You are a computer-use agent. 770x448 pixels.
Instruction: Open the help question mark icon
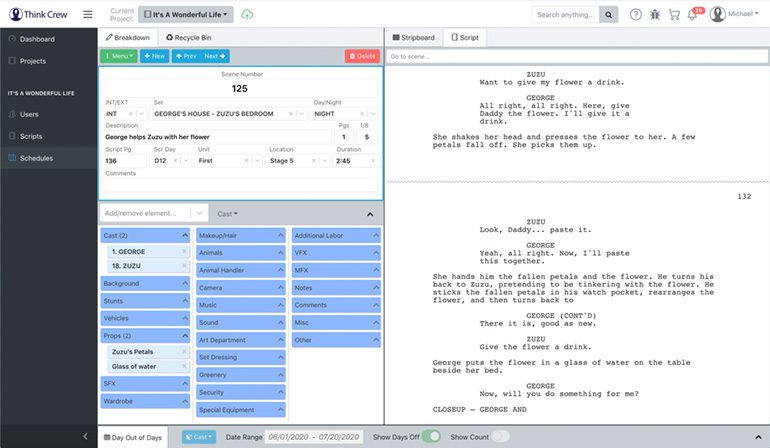click(635, 15)
